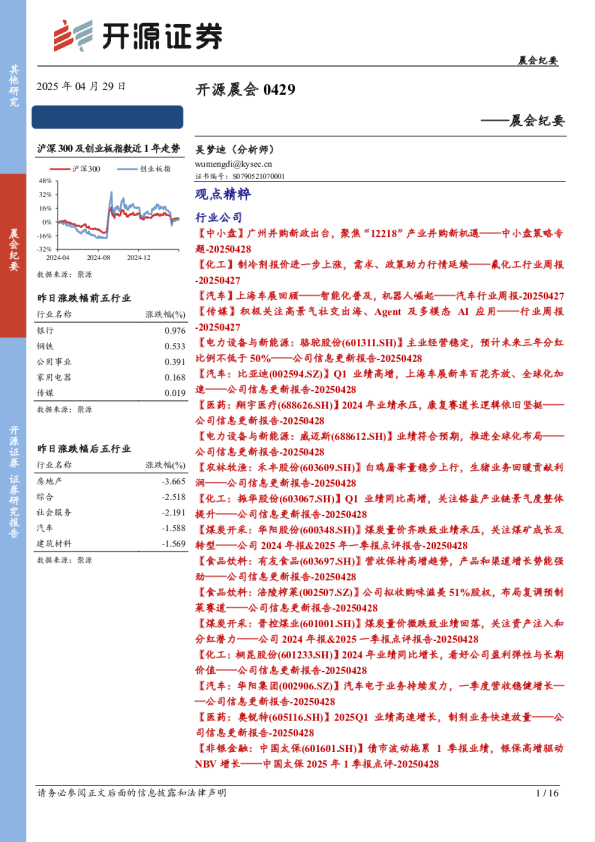Click the footer disclaimer 请务必参阅正文后面的信息披露和法律声明
Viewport: 595px width, 842px height.
click(132, 793)
